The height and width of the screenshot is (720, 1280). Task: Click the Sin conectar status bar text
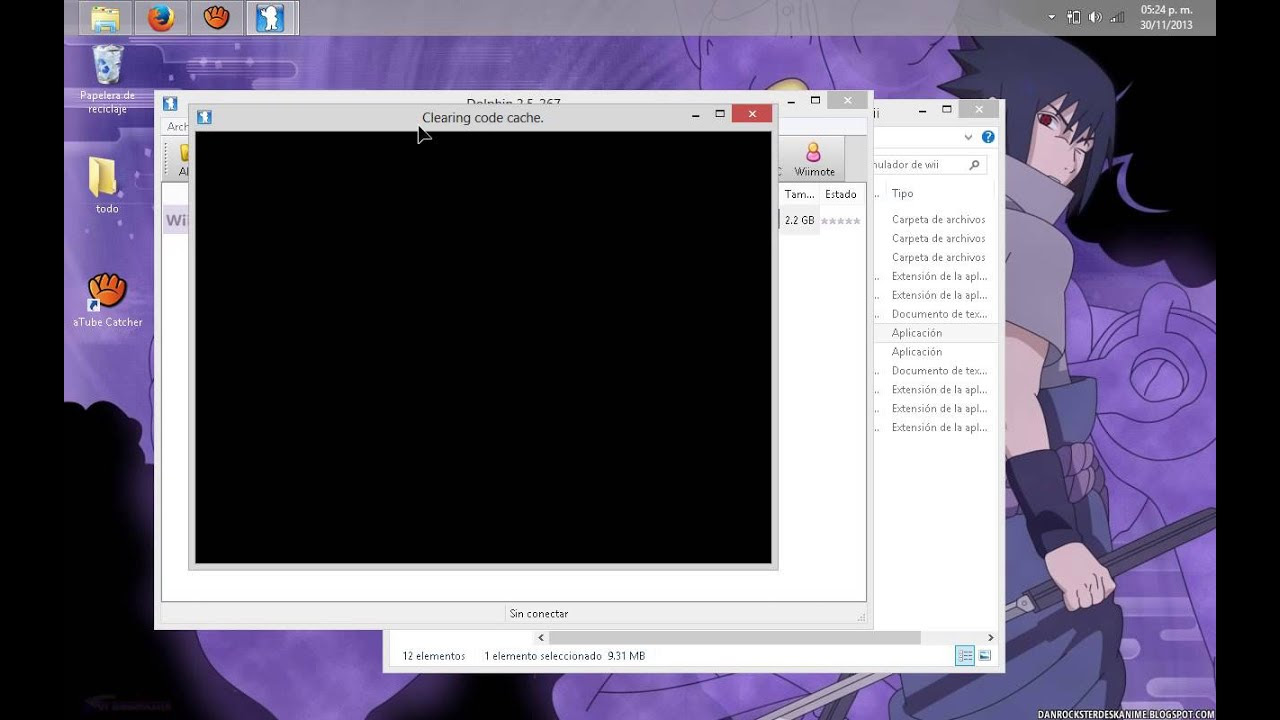click(538, 614)
